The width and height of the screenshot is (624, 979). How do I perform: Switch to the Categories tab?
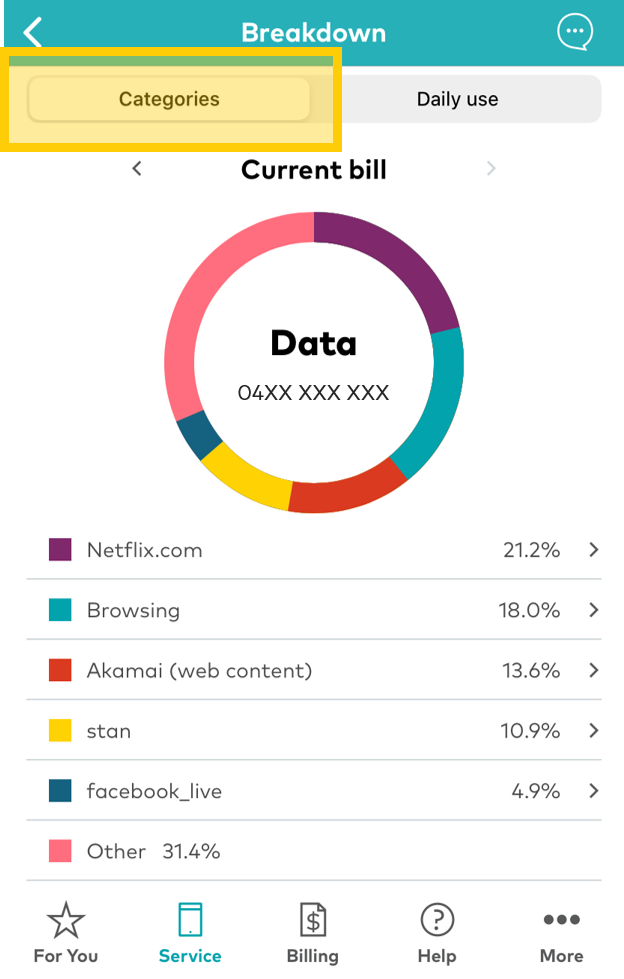[168, 99]
